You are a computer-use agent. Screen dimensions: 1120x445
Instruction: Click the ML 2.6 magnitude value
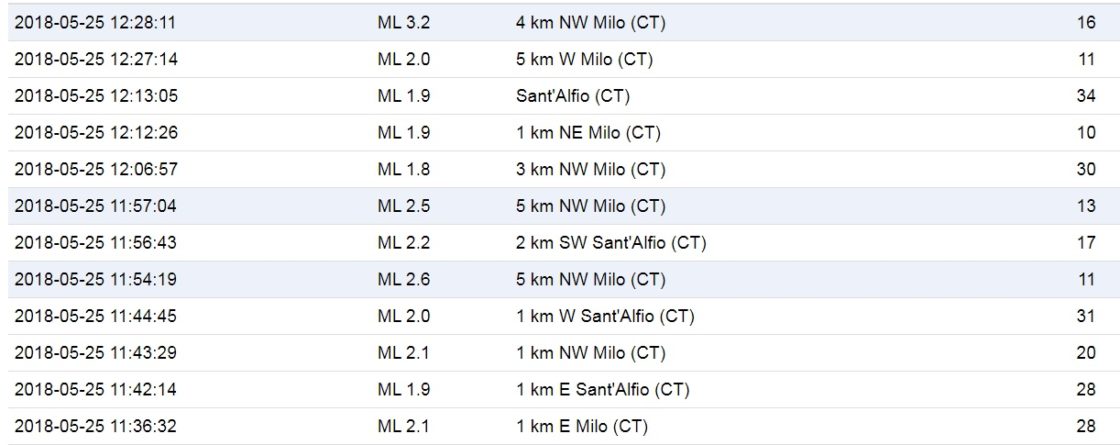[404, 279]
